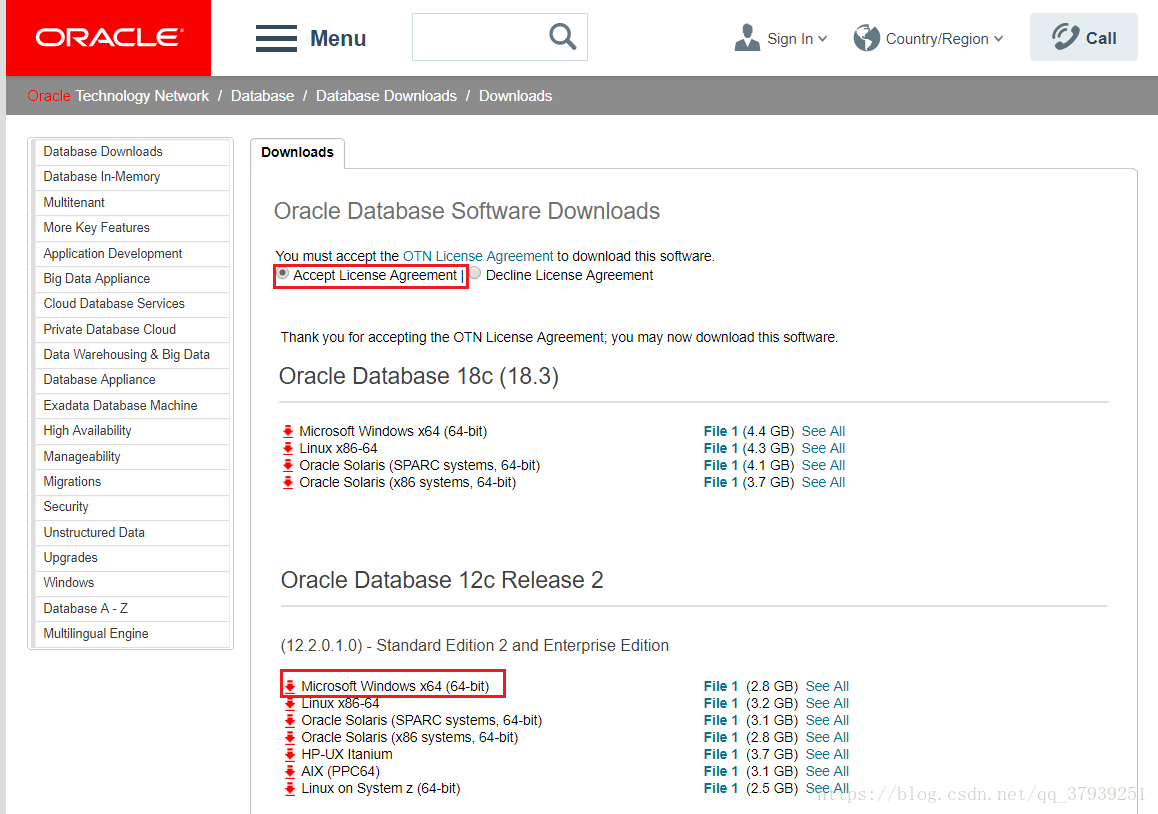The image size is (1158, 814).
Task: Open Application Development sidebar item
Action: [x=131, y=253]
